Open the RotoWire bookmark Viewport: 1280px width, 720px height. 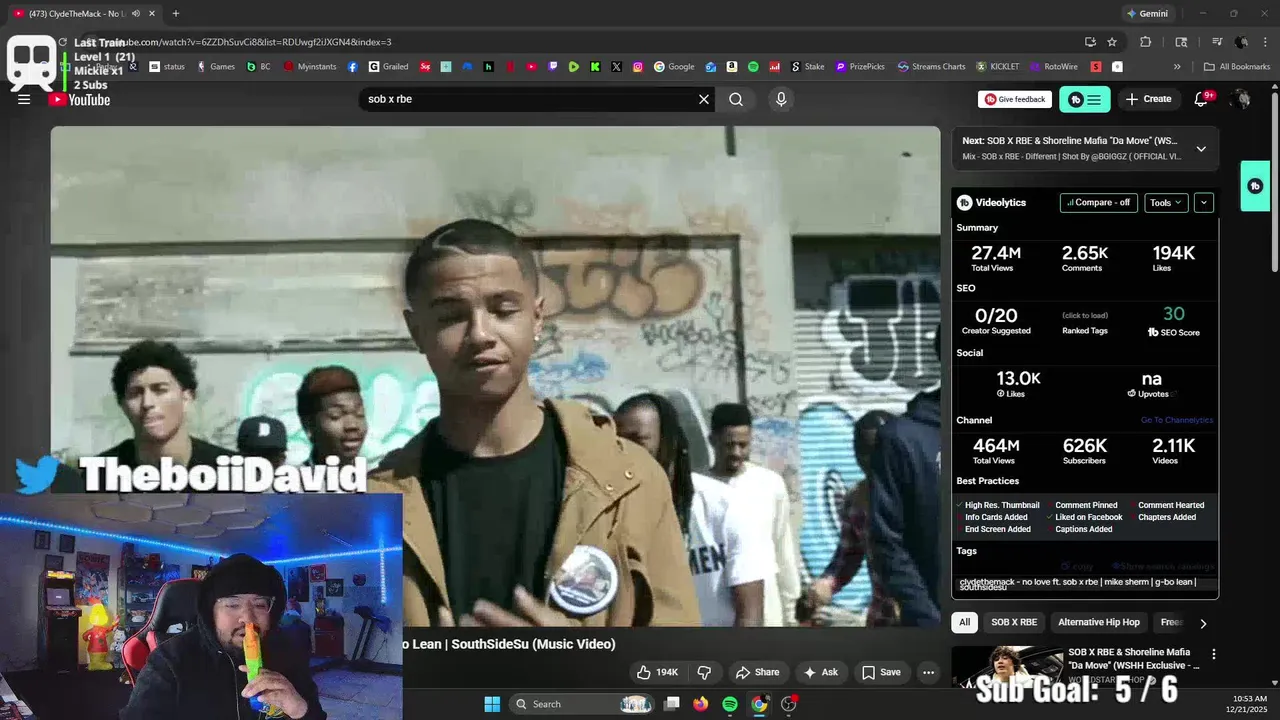click(1053, 66)
